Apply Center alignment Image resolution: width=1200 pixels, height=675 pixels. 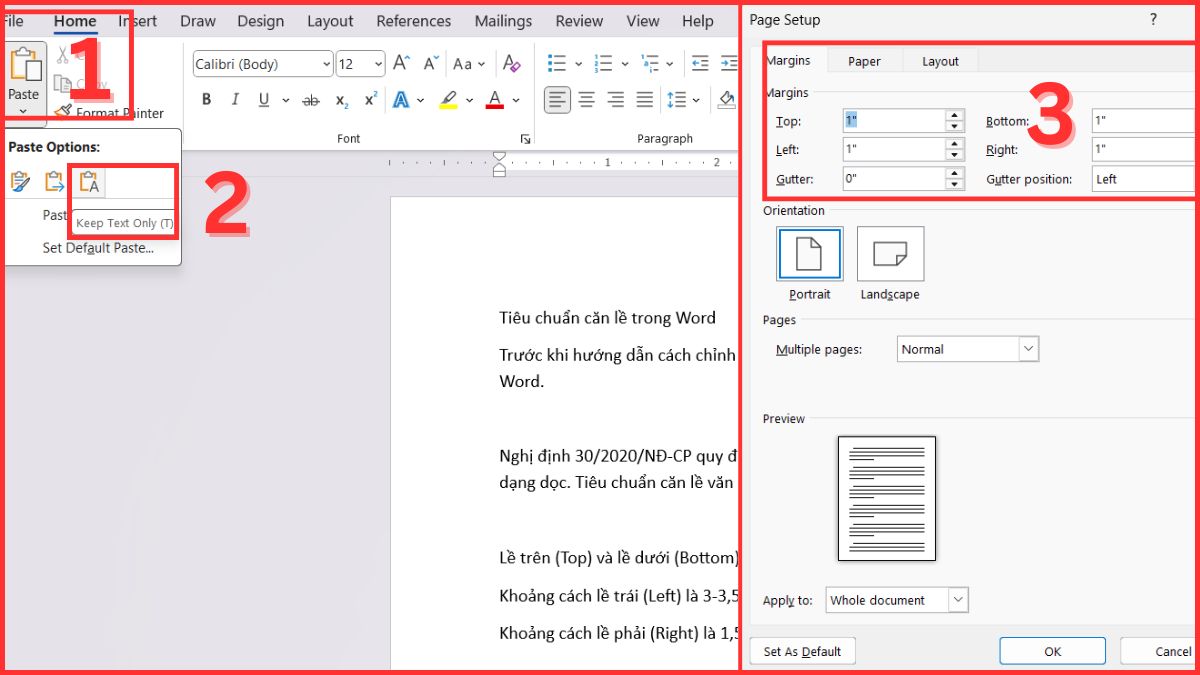pyautogui.click(x=585, y=99)
